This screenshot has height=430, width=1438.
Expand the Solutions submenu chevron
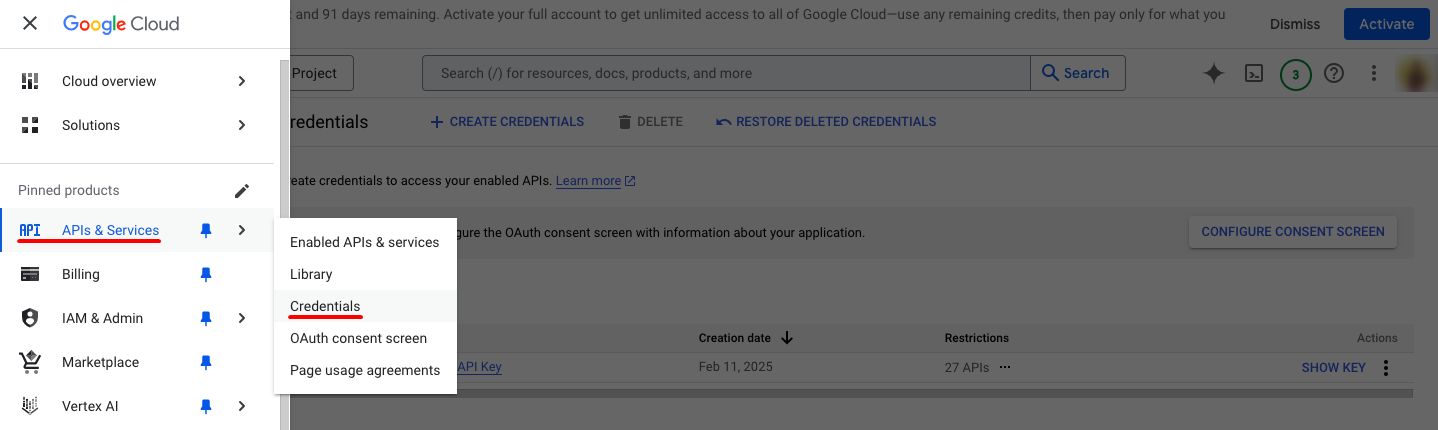[x=242, y=125]
